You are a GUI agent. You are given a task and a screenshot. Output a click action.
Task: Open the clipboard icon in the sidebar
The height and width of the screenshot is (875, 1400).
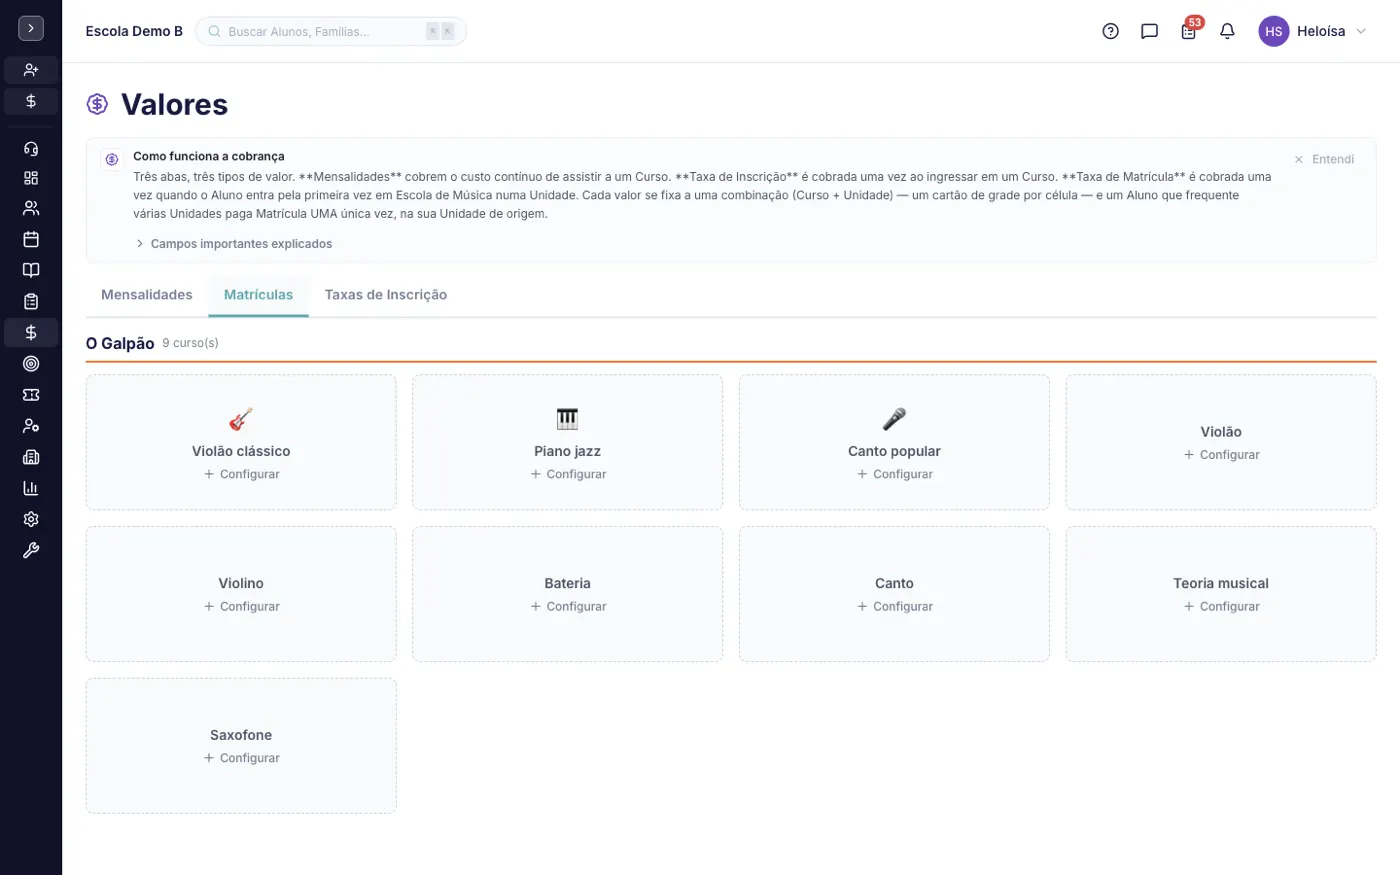(31, 301)
